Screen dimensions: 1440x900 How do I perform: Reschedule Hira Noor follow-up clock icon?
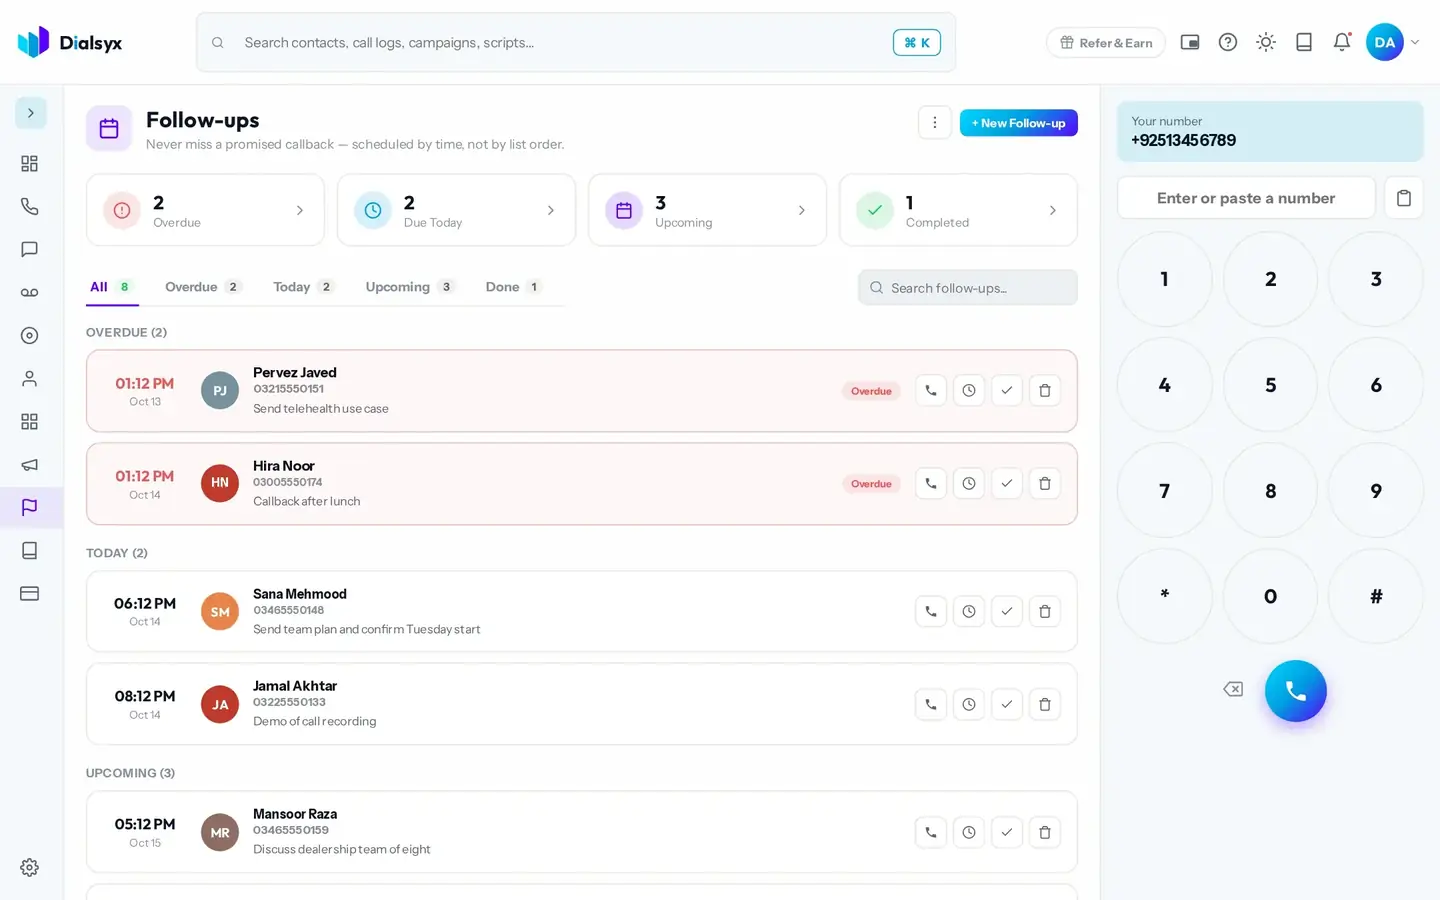[x=968, y=484]
